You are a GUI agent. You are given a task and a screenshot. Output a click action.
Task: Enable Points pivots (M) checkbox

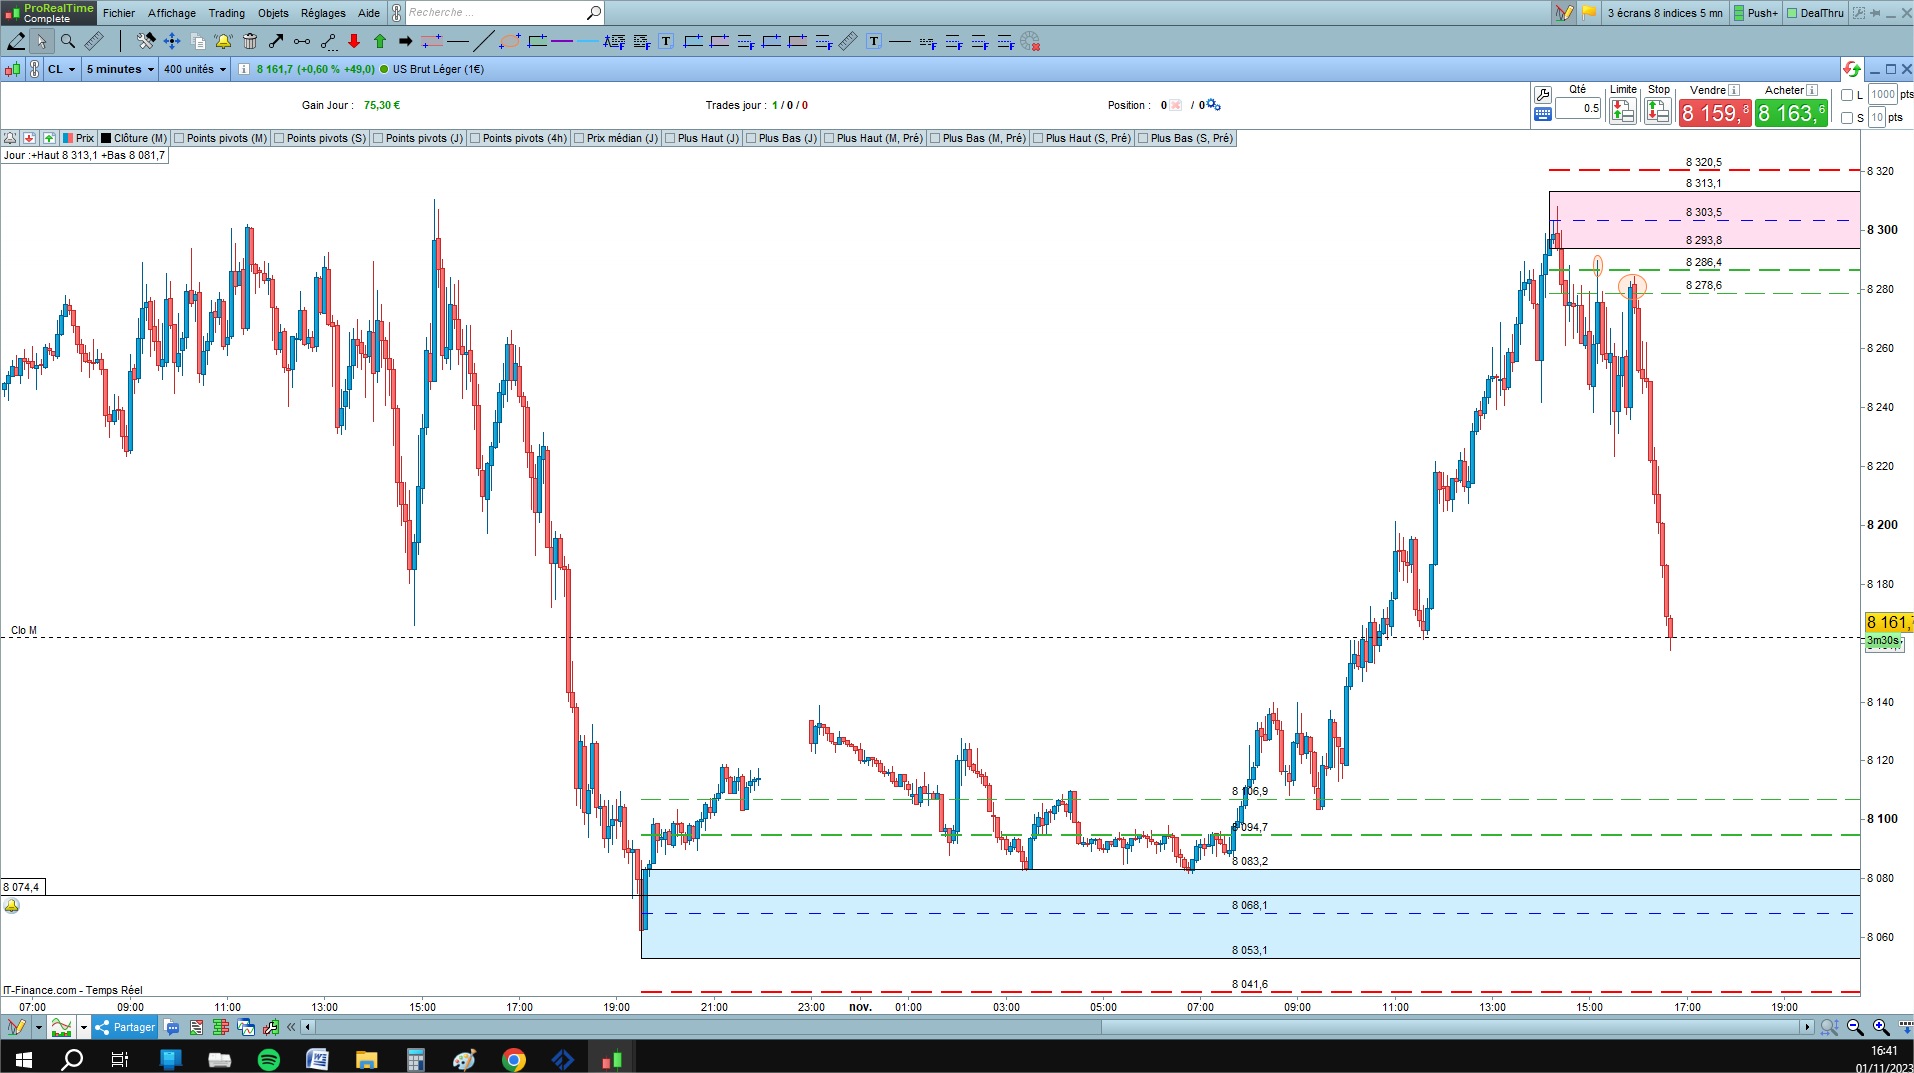pos(220,138)
